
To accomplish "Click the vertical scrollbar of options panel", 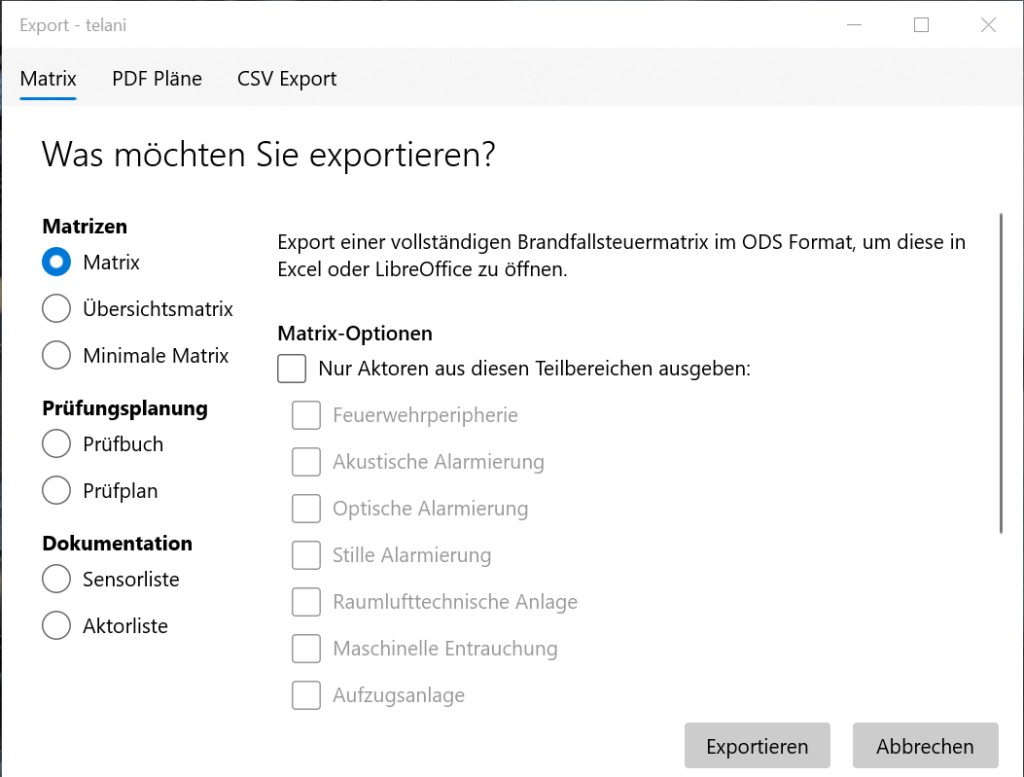I will point(1000,372).
